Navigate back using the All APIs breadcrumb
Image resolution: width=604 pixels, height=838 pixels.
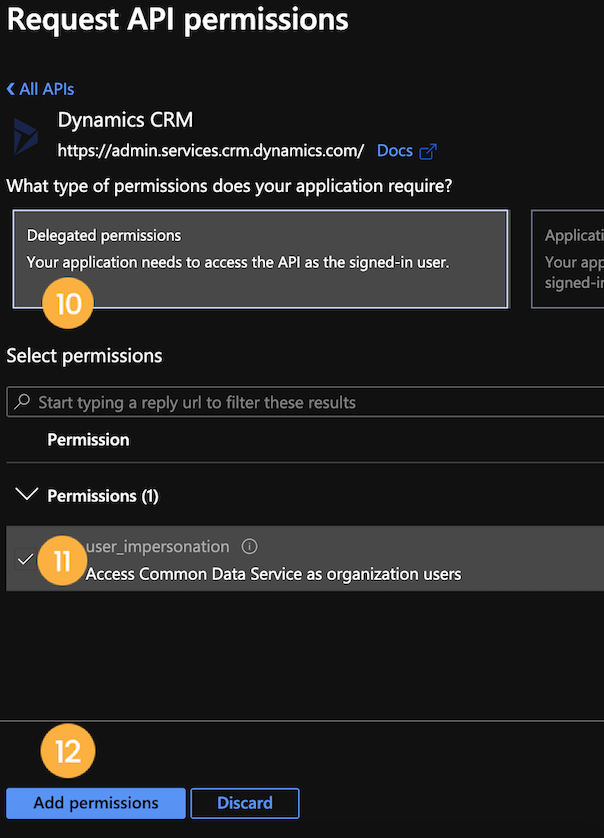coord(45,89)
